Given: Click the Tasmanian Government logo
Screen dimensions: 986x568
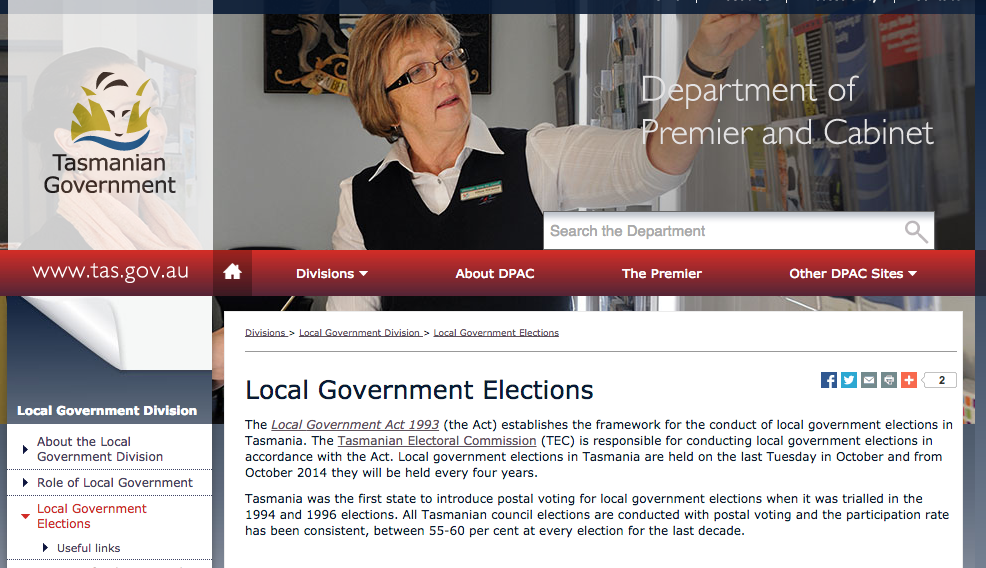Looking at the screenshot, I should (110, 133).
